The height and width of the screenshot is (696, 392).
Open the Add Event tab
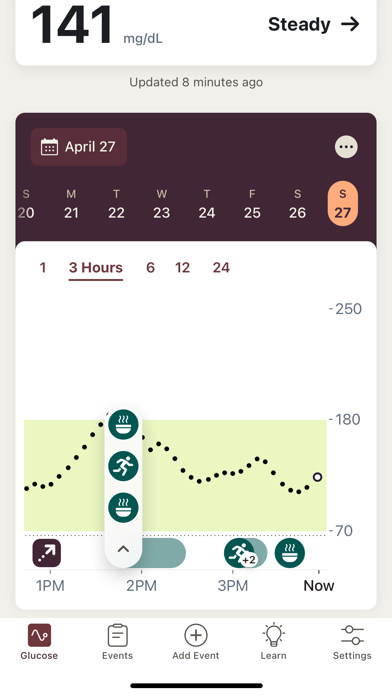click(x=196, y=641)
